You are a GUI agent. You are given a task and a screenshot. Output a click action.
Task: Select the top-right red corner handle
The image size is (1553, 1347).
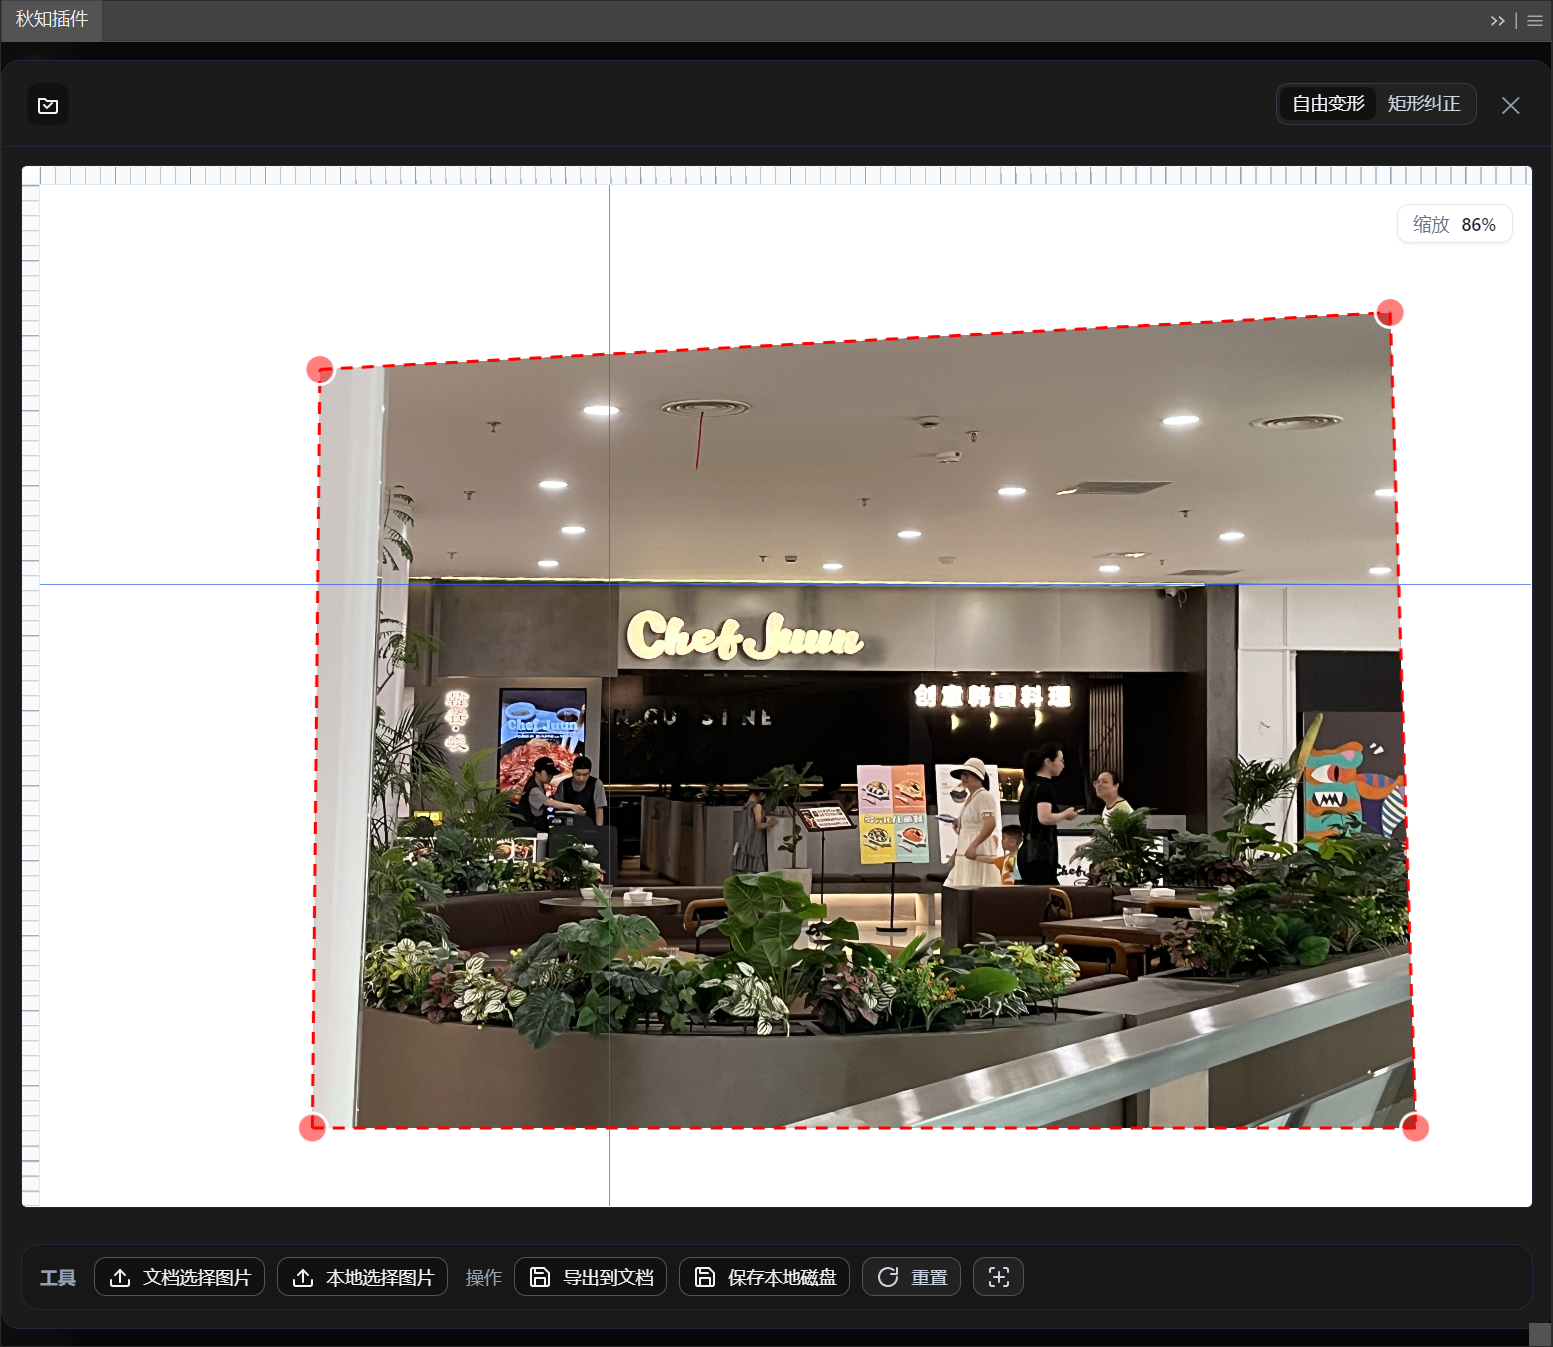pyautogui.click(x=1390, y=313)
